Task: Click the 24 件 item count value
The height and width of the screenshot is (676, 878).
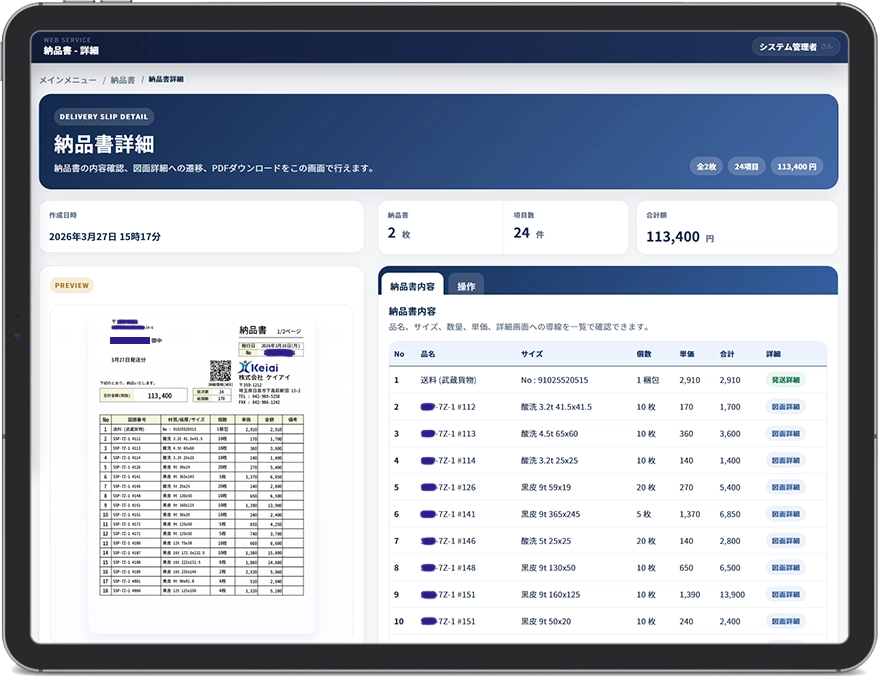Action: (529, 233)
